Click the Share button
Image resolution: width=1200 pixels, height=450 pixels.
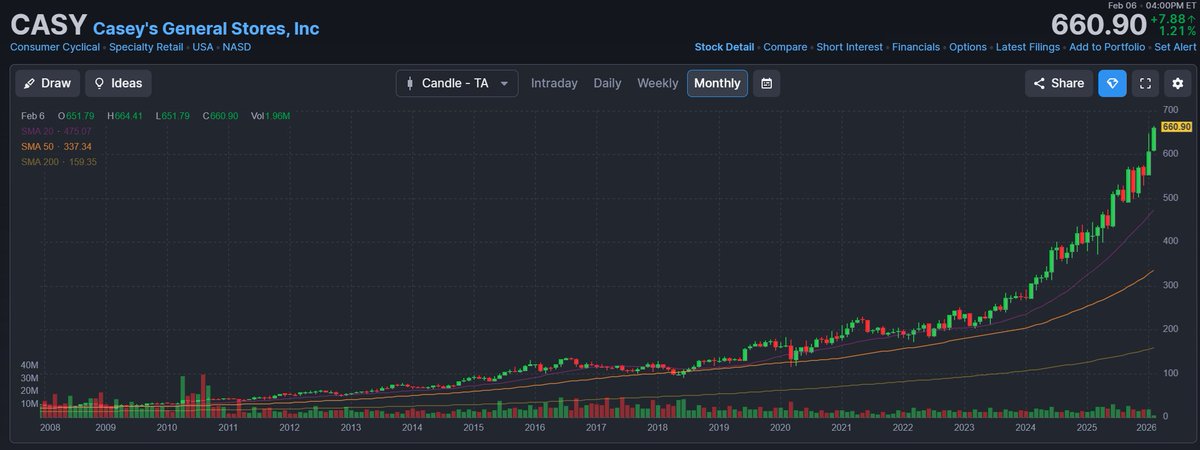click(x=1058, y=83)
